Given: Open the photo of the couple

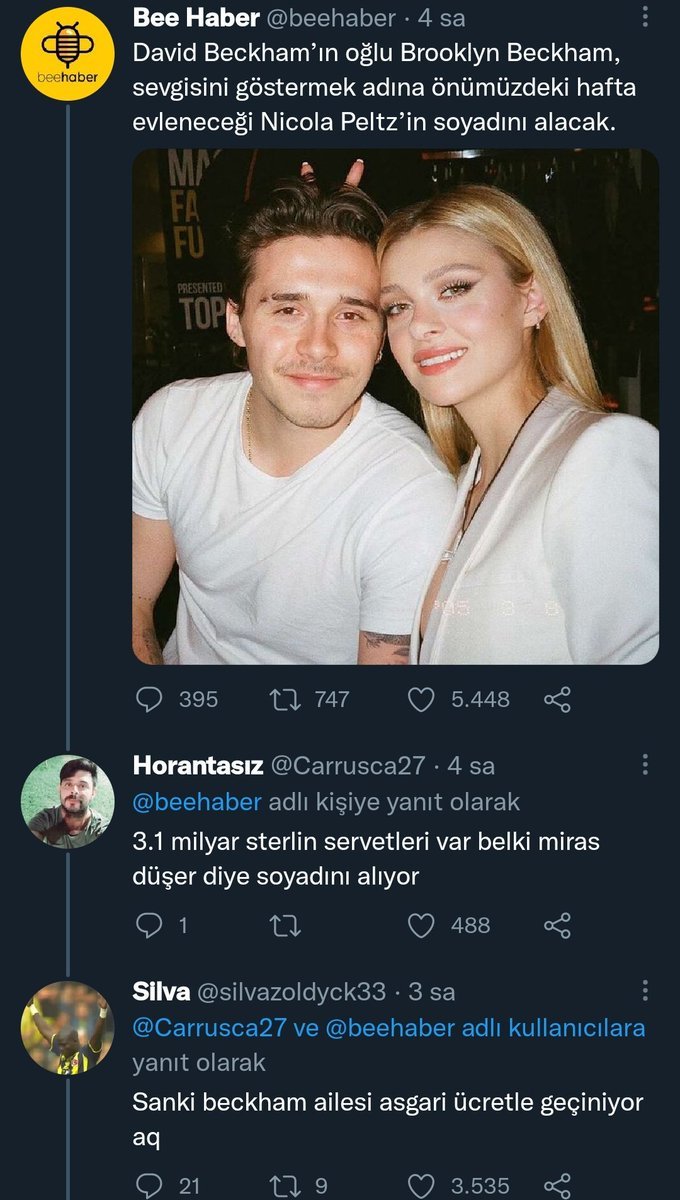Looking at the screenshot, I should tap(395, 407).
